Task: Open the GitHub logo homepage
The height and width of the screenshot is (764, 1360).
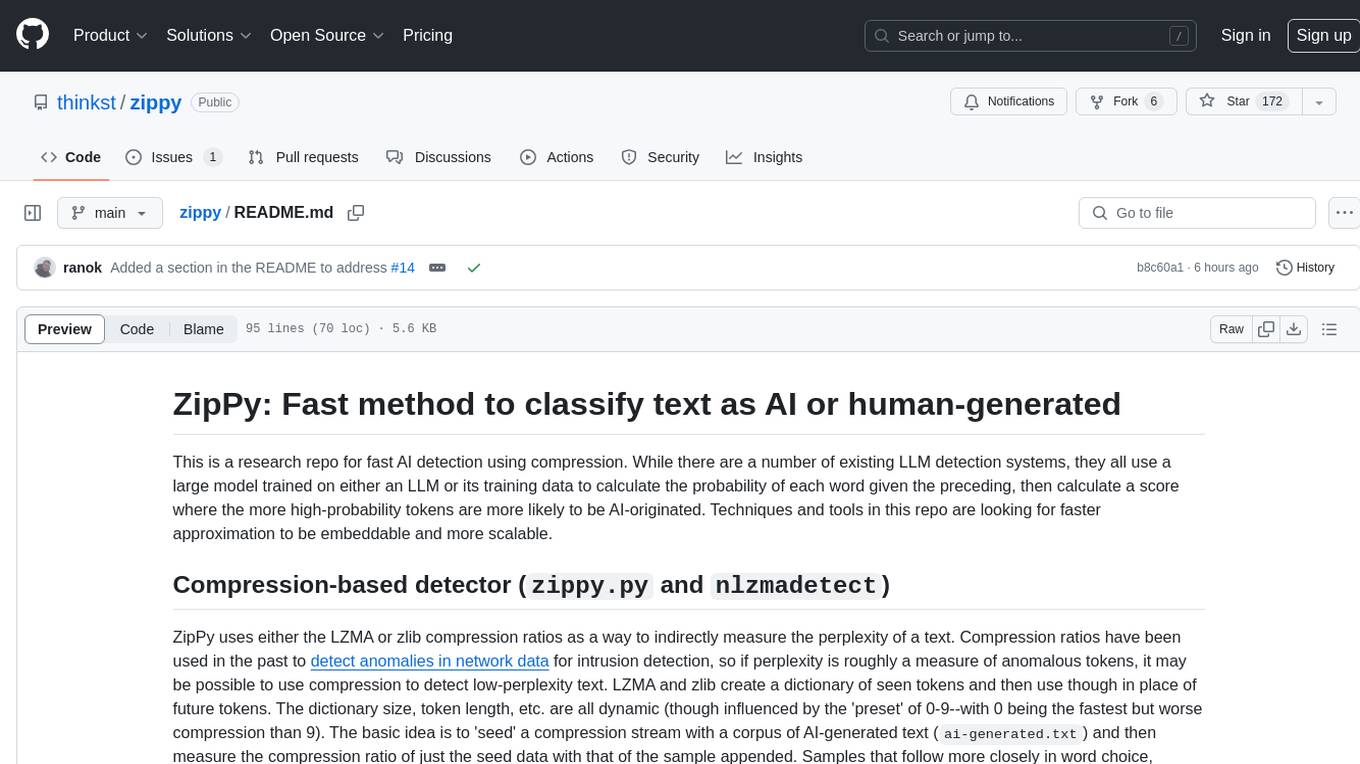Action: click(x=32, y=35)
